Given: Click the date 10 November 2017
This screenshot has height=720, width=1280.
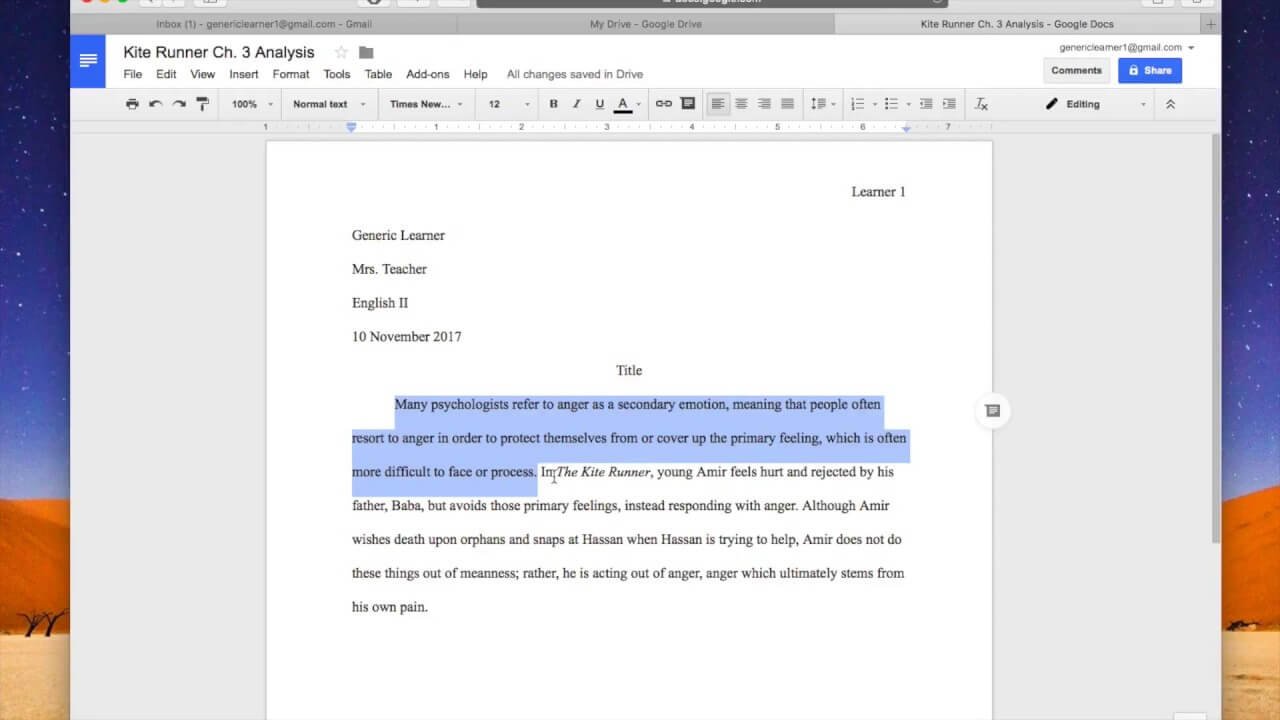Looking at the screenshot, I should pyautogui.click(x=407, y=336).
